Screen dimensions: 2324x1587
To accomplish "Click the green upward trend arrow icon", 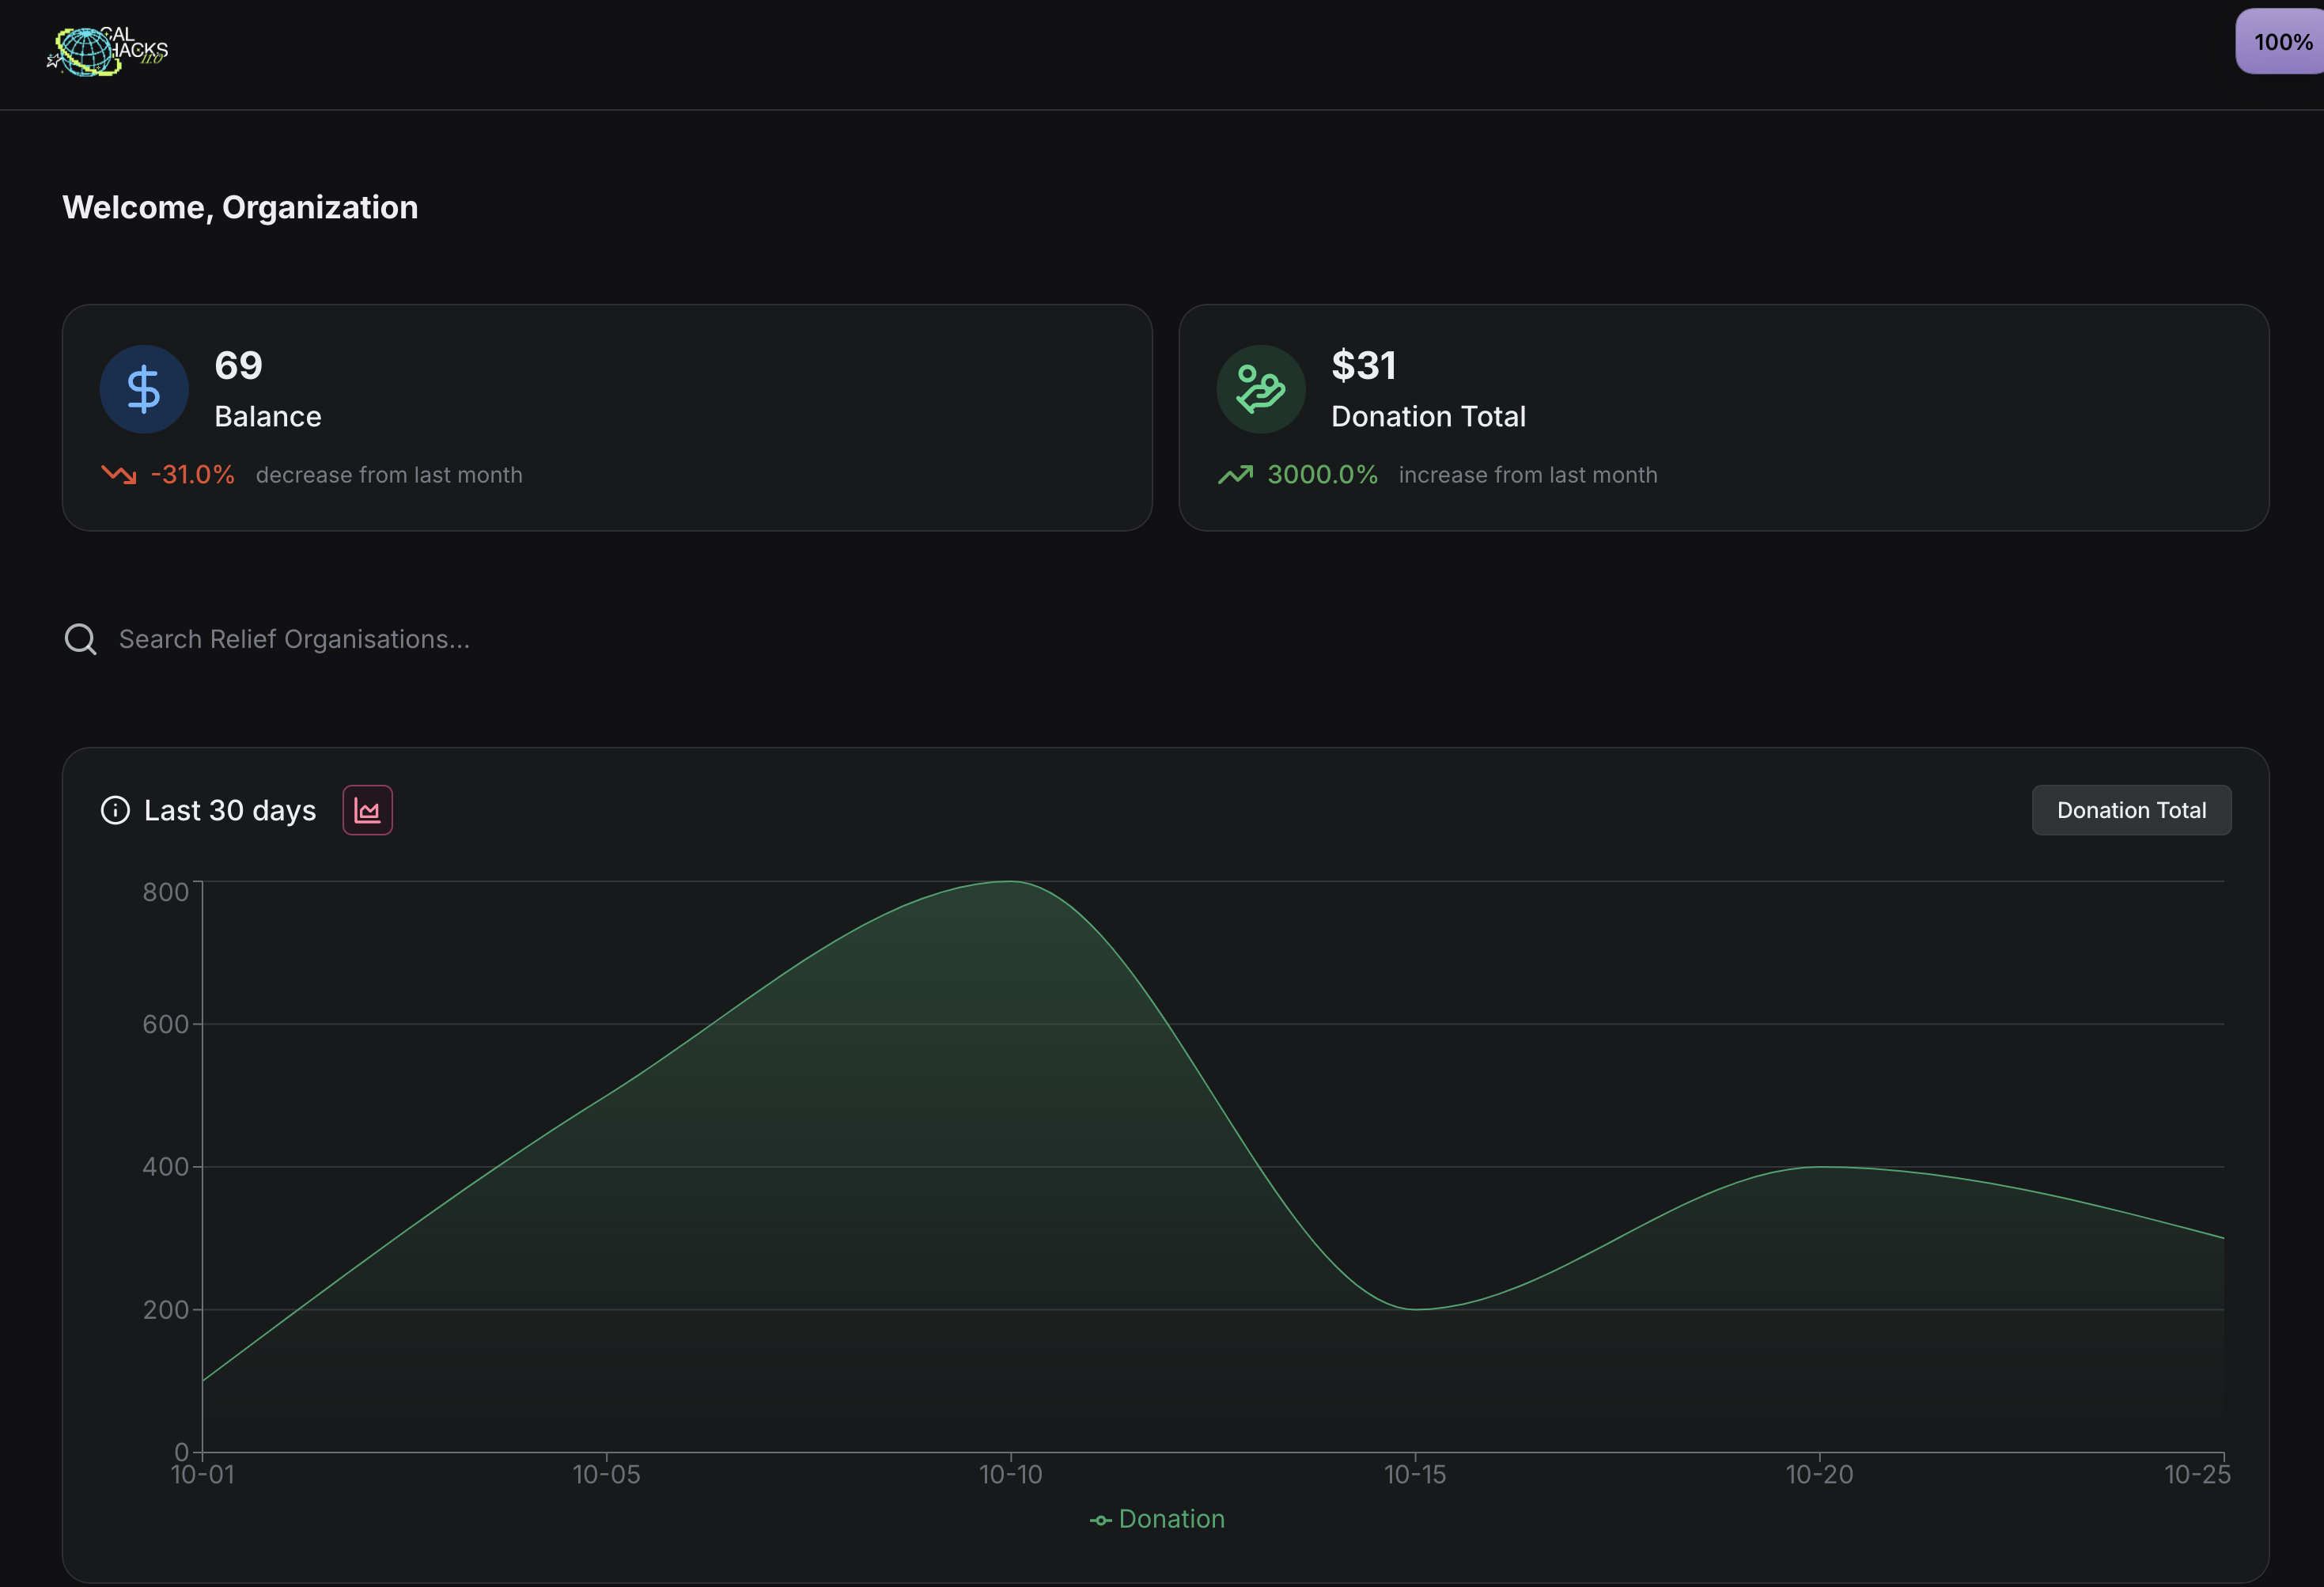I will 1235,474.
